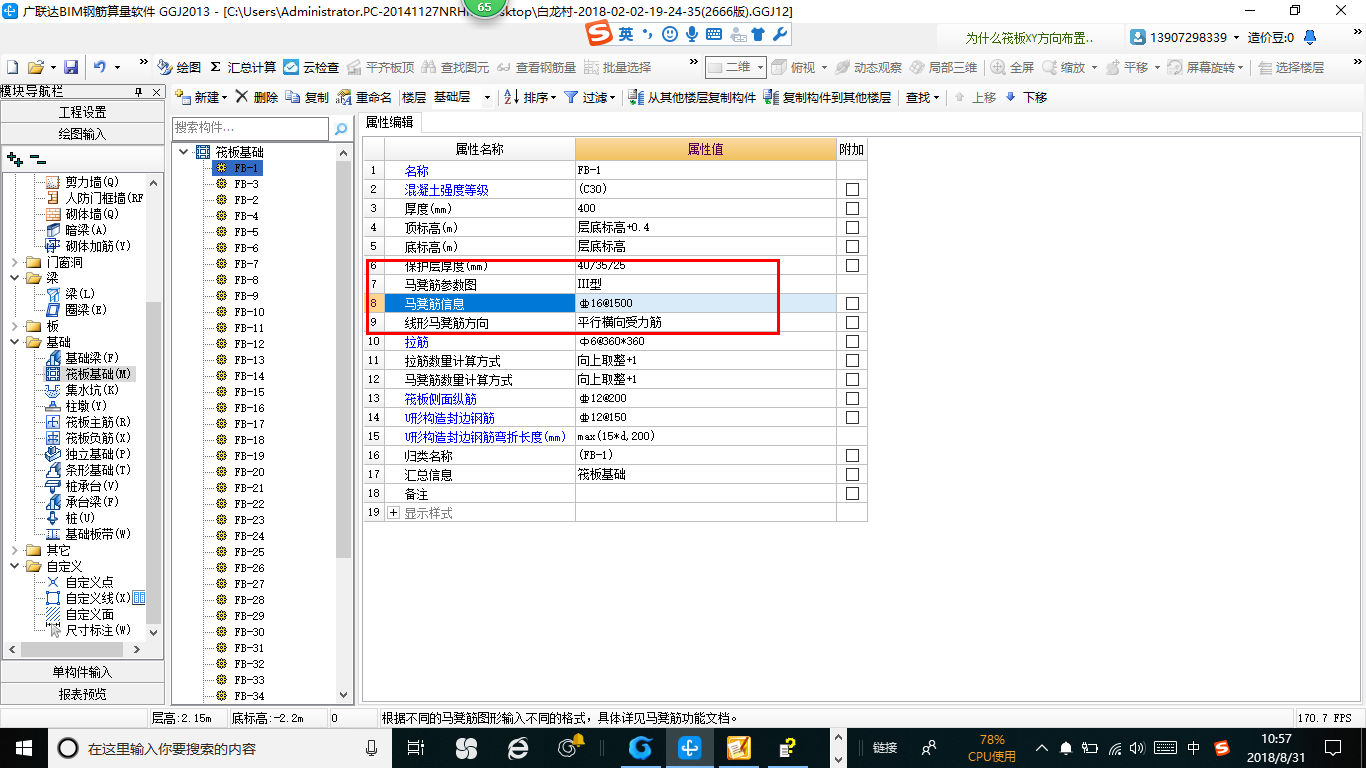Select 剪力墙(Q) in module tree
The height and width of the screenshot is (768, 1366).
click(92, 182)
